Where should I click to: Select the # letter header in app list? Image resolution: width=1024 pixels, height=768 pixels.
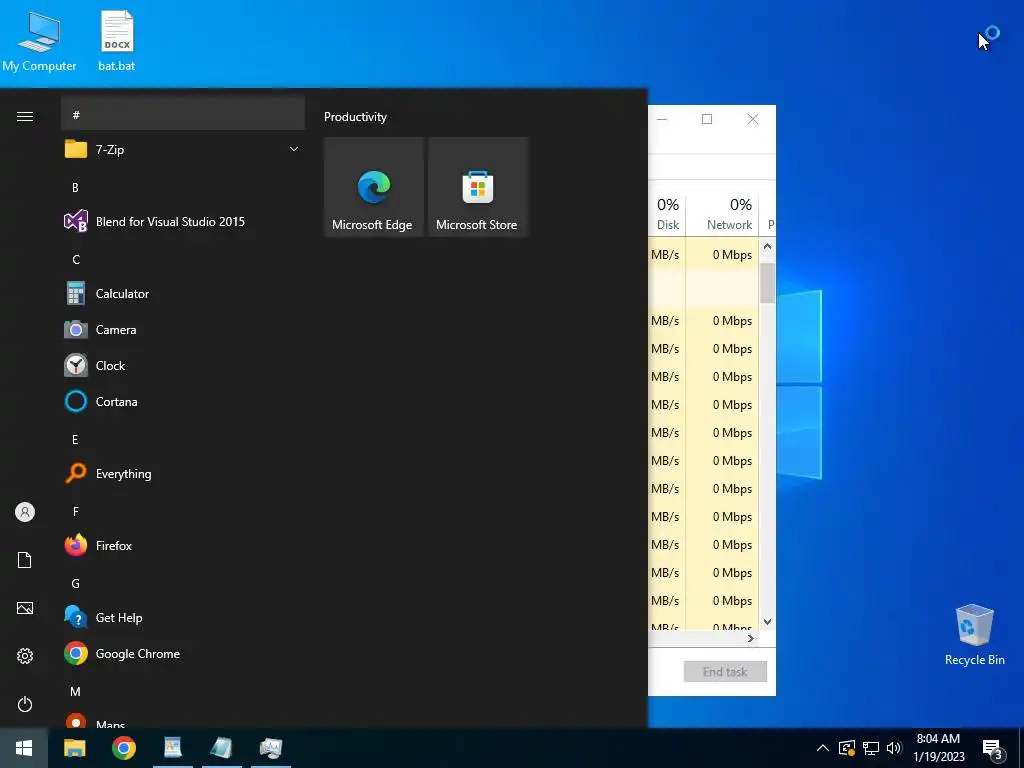click(183, 114)
